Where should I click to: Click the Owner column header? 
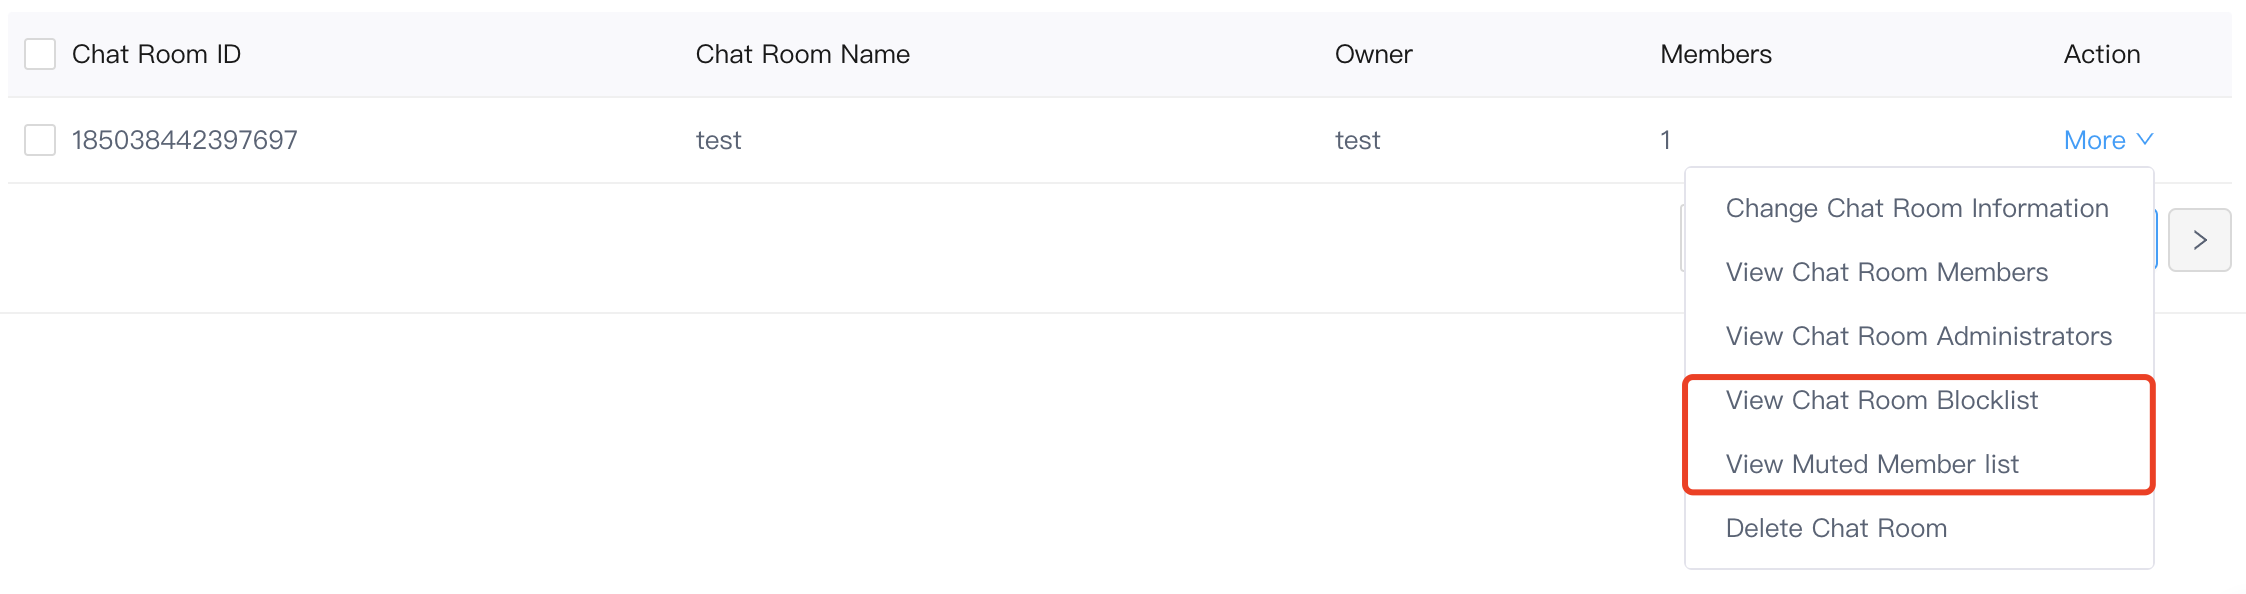coord(1374,54)
